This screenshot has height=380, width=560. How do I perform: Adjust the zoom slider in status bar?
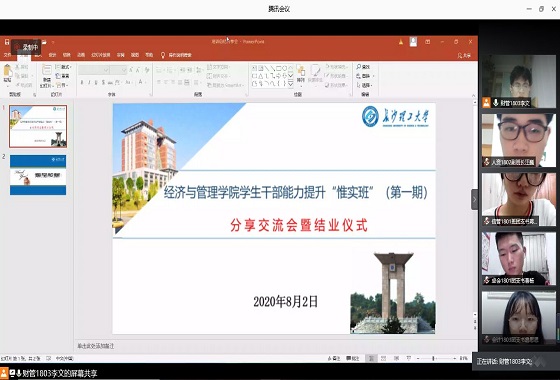click(433, 358)
